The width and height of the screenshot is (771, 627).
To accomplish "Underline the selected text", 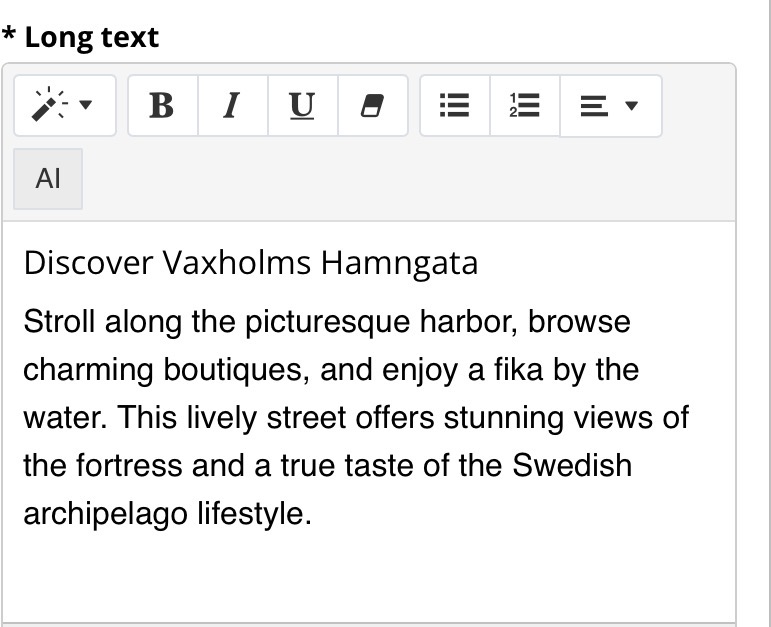I will [x=302, y=105].
